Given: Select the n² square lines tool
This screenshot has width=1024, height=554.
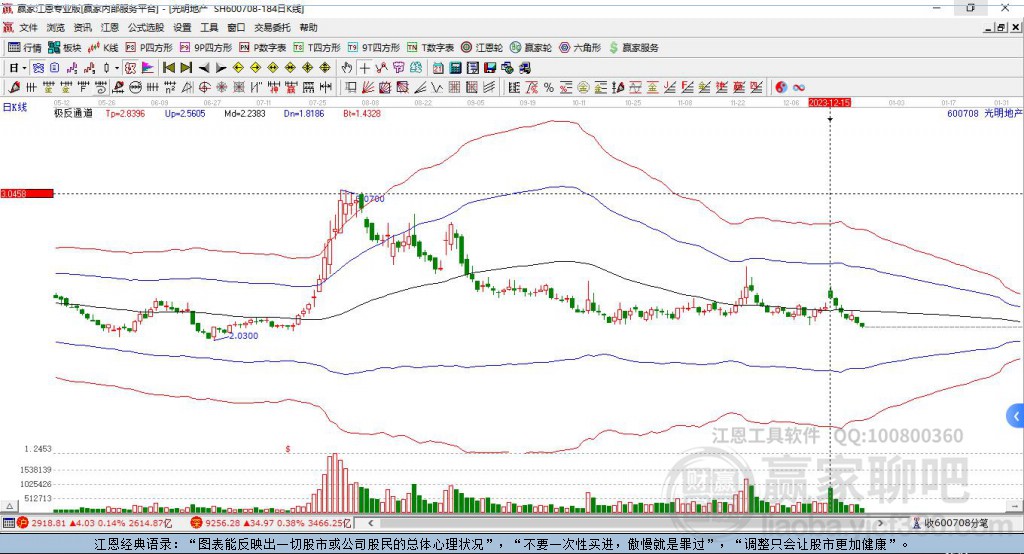Looking at the screenshot, I should (170, 88).
